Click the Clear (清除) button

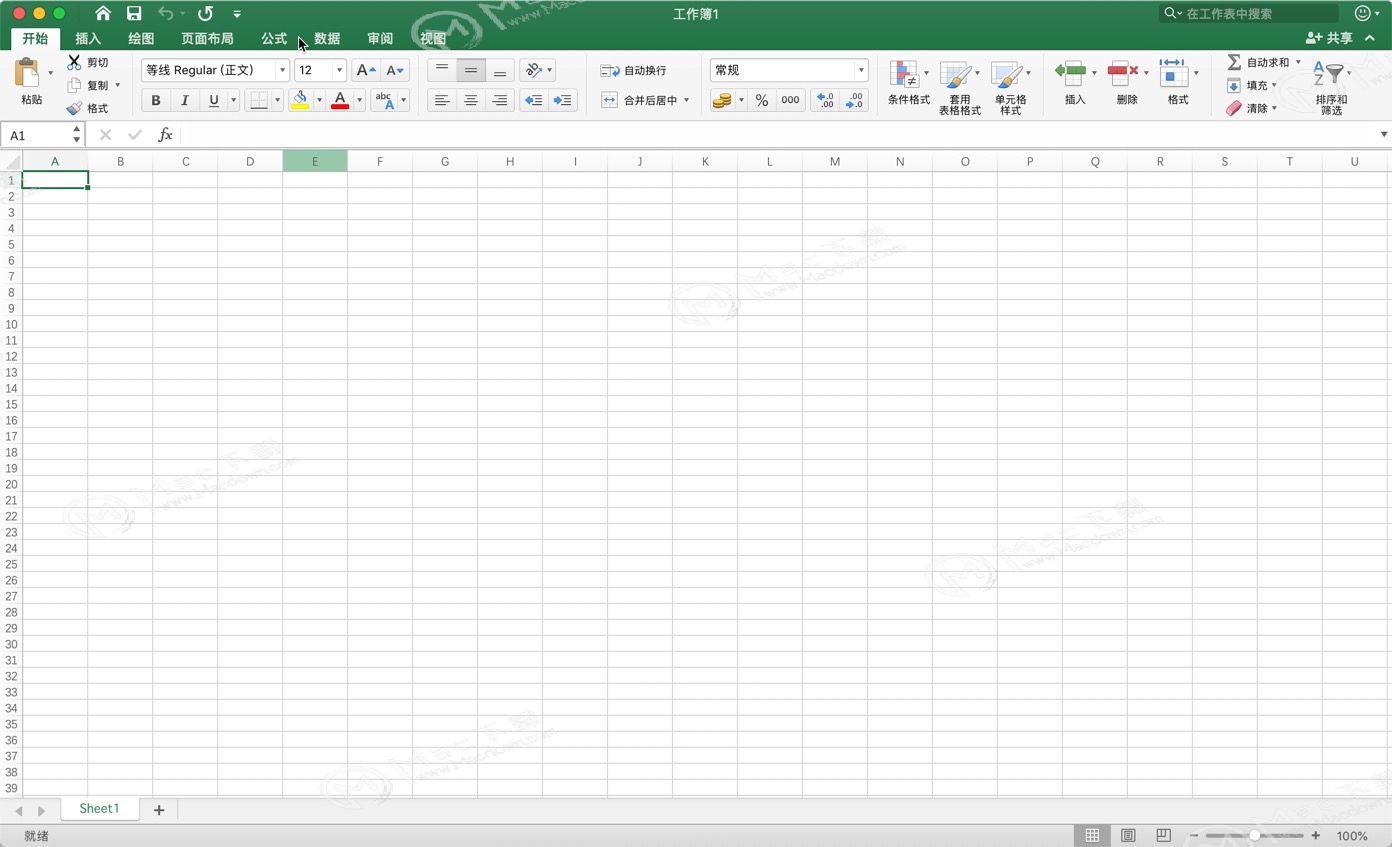click(1251, 108)
